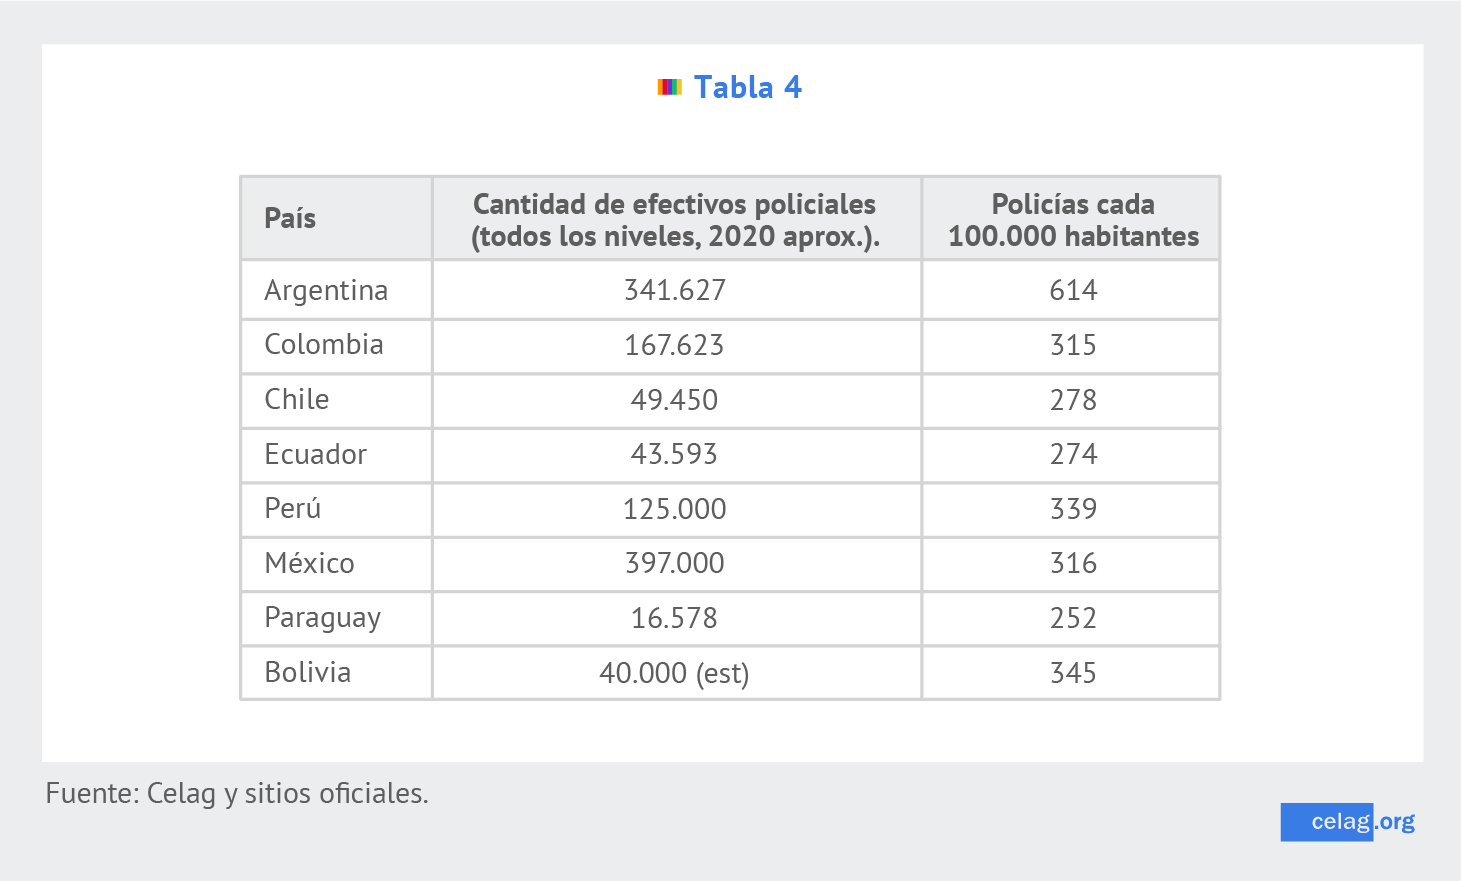Click the Perú country cell
Image resolution: width=1461 pixels, height=881 pixels.
click(293, 509)
